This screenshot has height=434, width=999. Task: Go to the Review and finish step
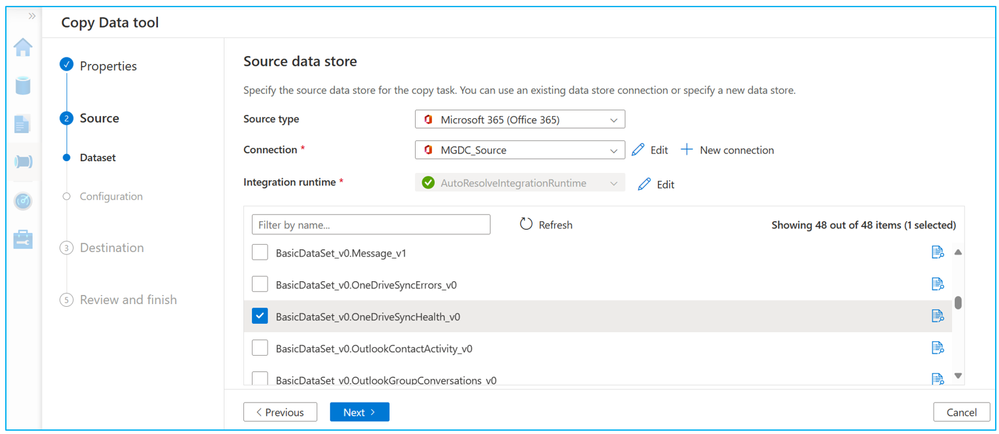point(128,300)
